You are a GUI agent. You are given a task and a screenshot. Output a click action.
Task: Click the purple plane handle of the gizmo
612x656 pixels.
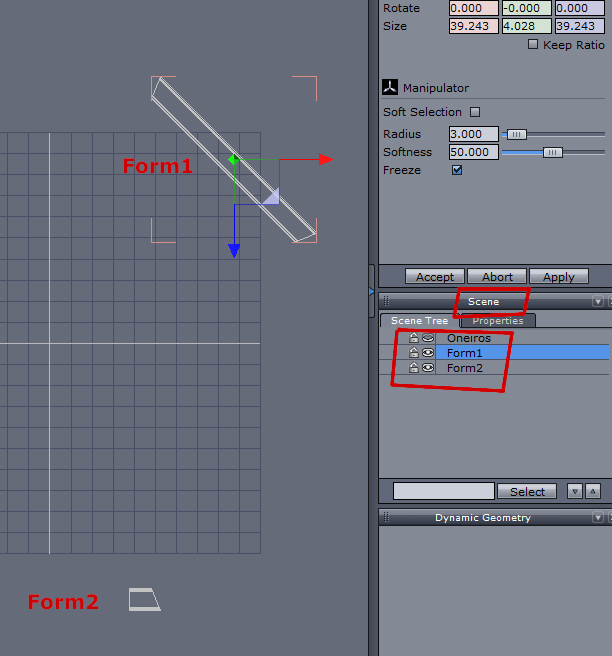coord(272,197)
